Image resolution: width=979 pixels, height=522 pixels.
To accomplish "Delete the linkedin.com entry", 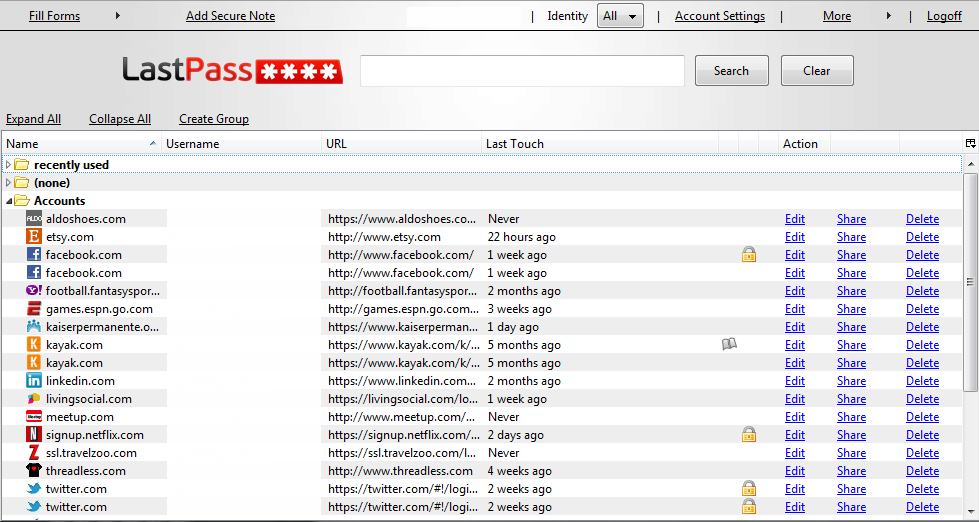I will (x=923, y=380).
